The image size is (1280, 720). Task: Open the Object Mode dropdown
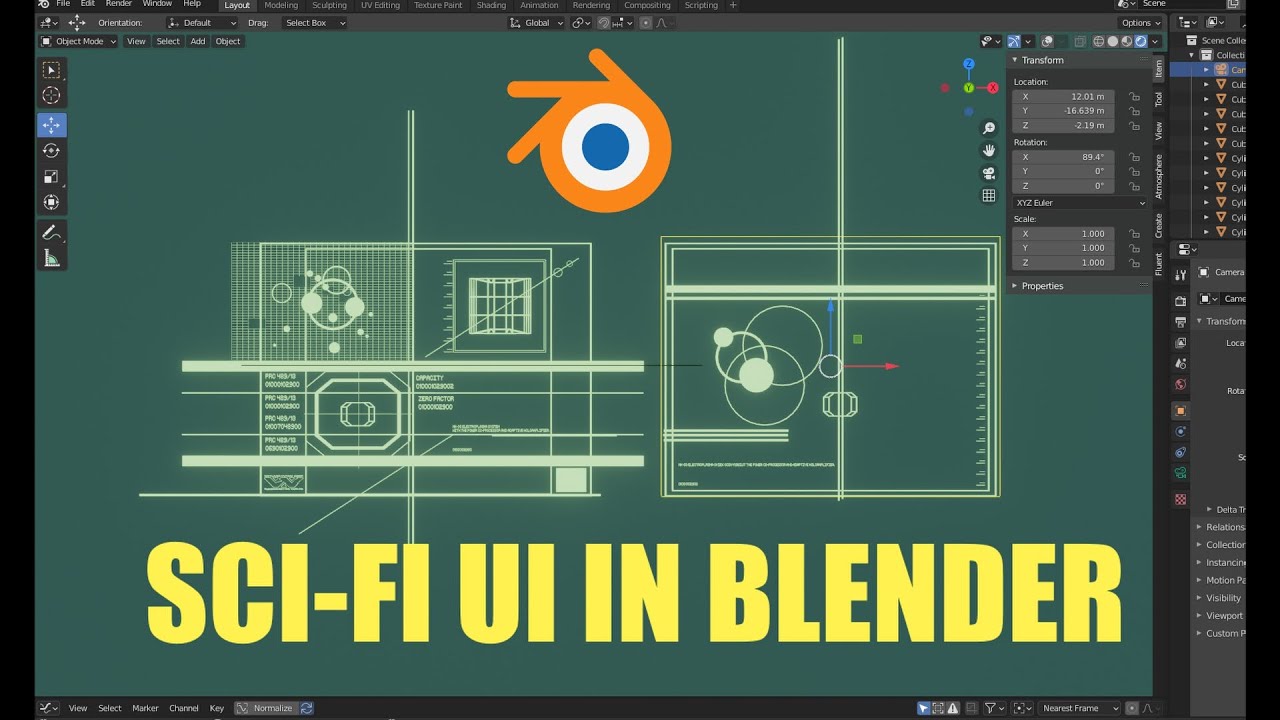(x=78, y=41)
